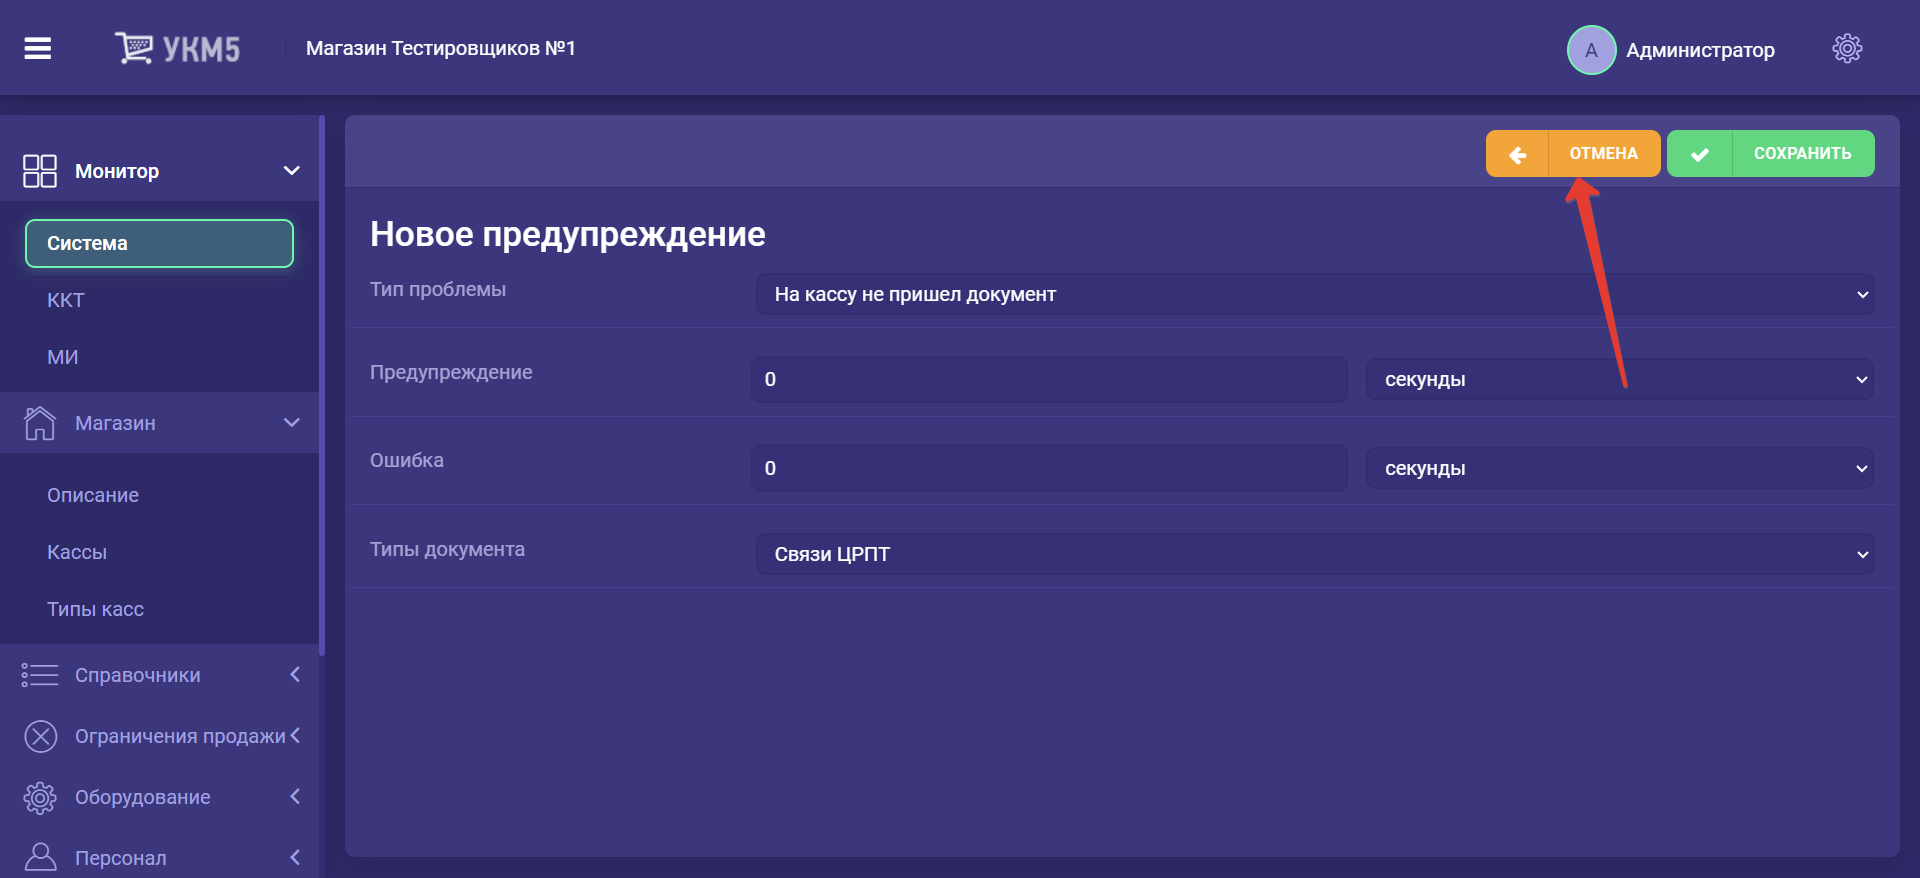Viewport: 1920px width, 878px height.
Task: Click the Оборудование gear icon
Action: [x=40, y=797]
